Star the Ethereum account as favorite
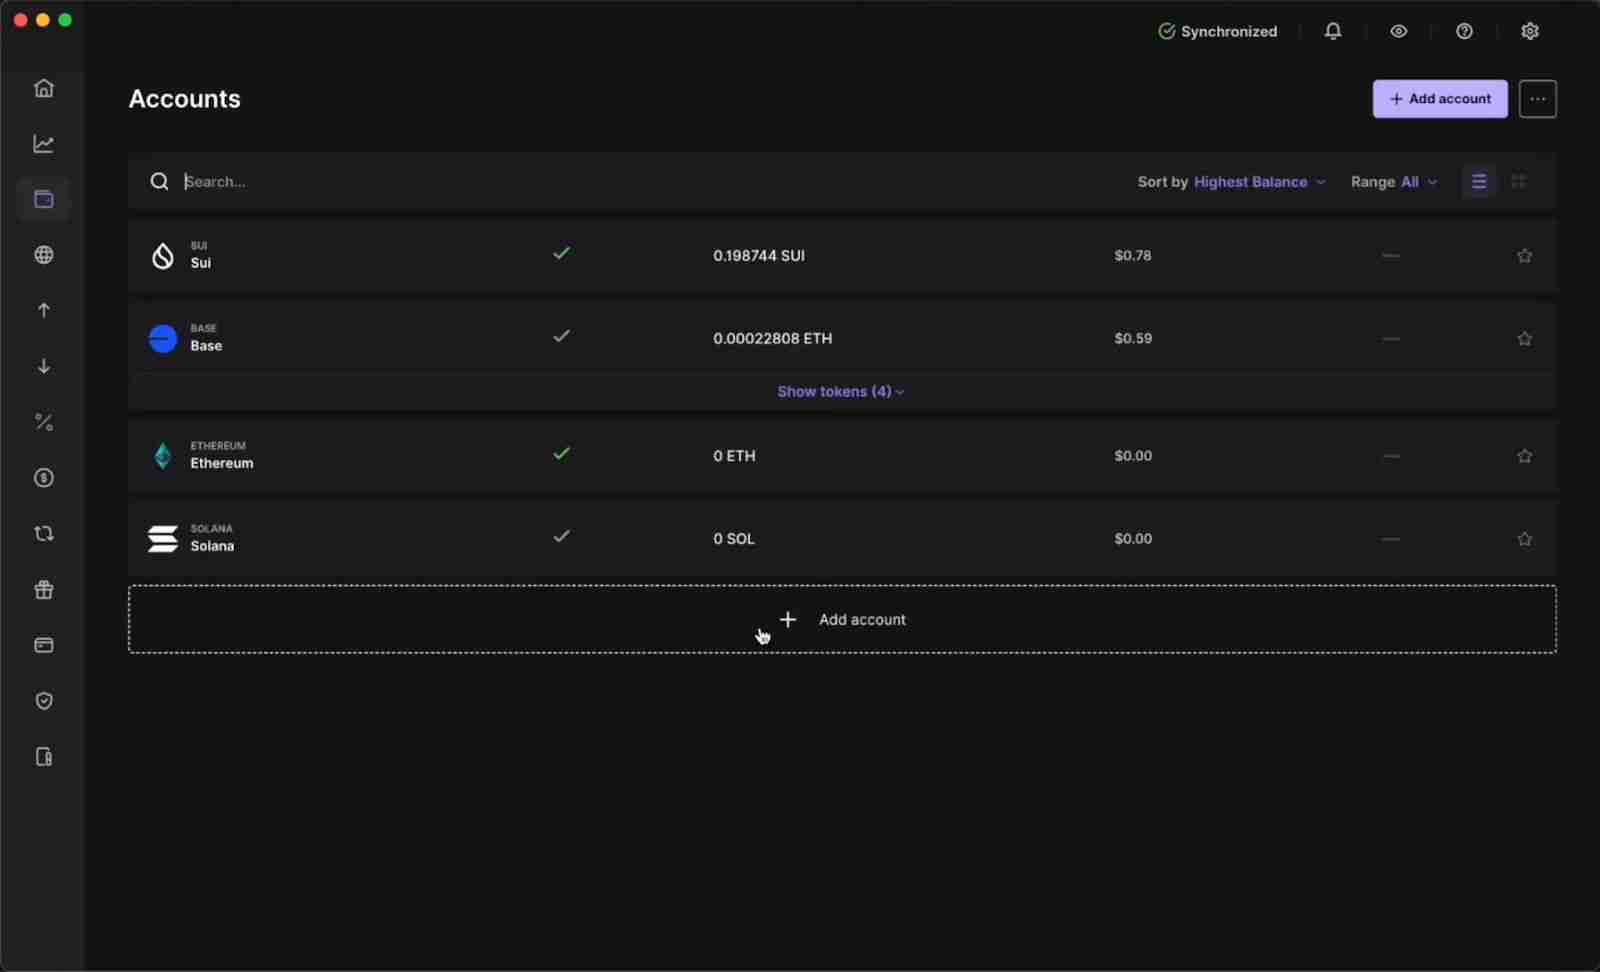Screen dimensions: 1600x972 click(x=1524, y=456)
